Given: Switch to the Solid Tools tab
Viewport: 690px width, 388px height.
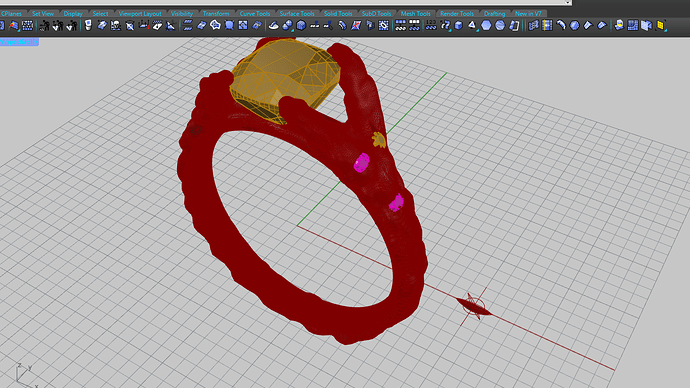Looking at the screenshot, I should click(x=338, y=14).
